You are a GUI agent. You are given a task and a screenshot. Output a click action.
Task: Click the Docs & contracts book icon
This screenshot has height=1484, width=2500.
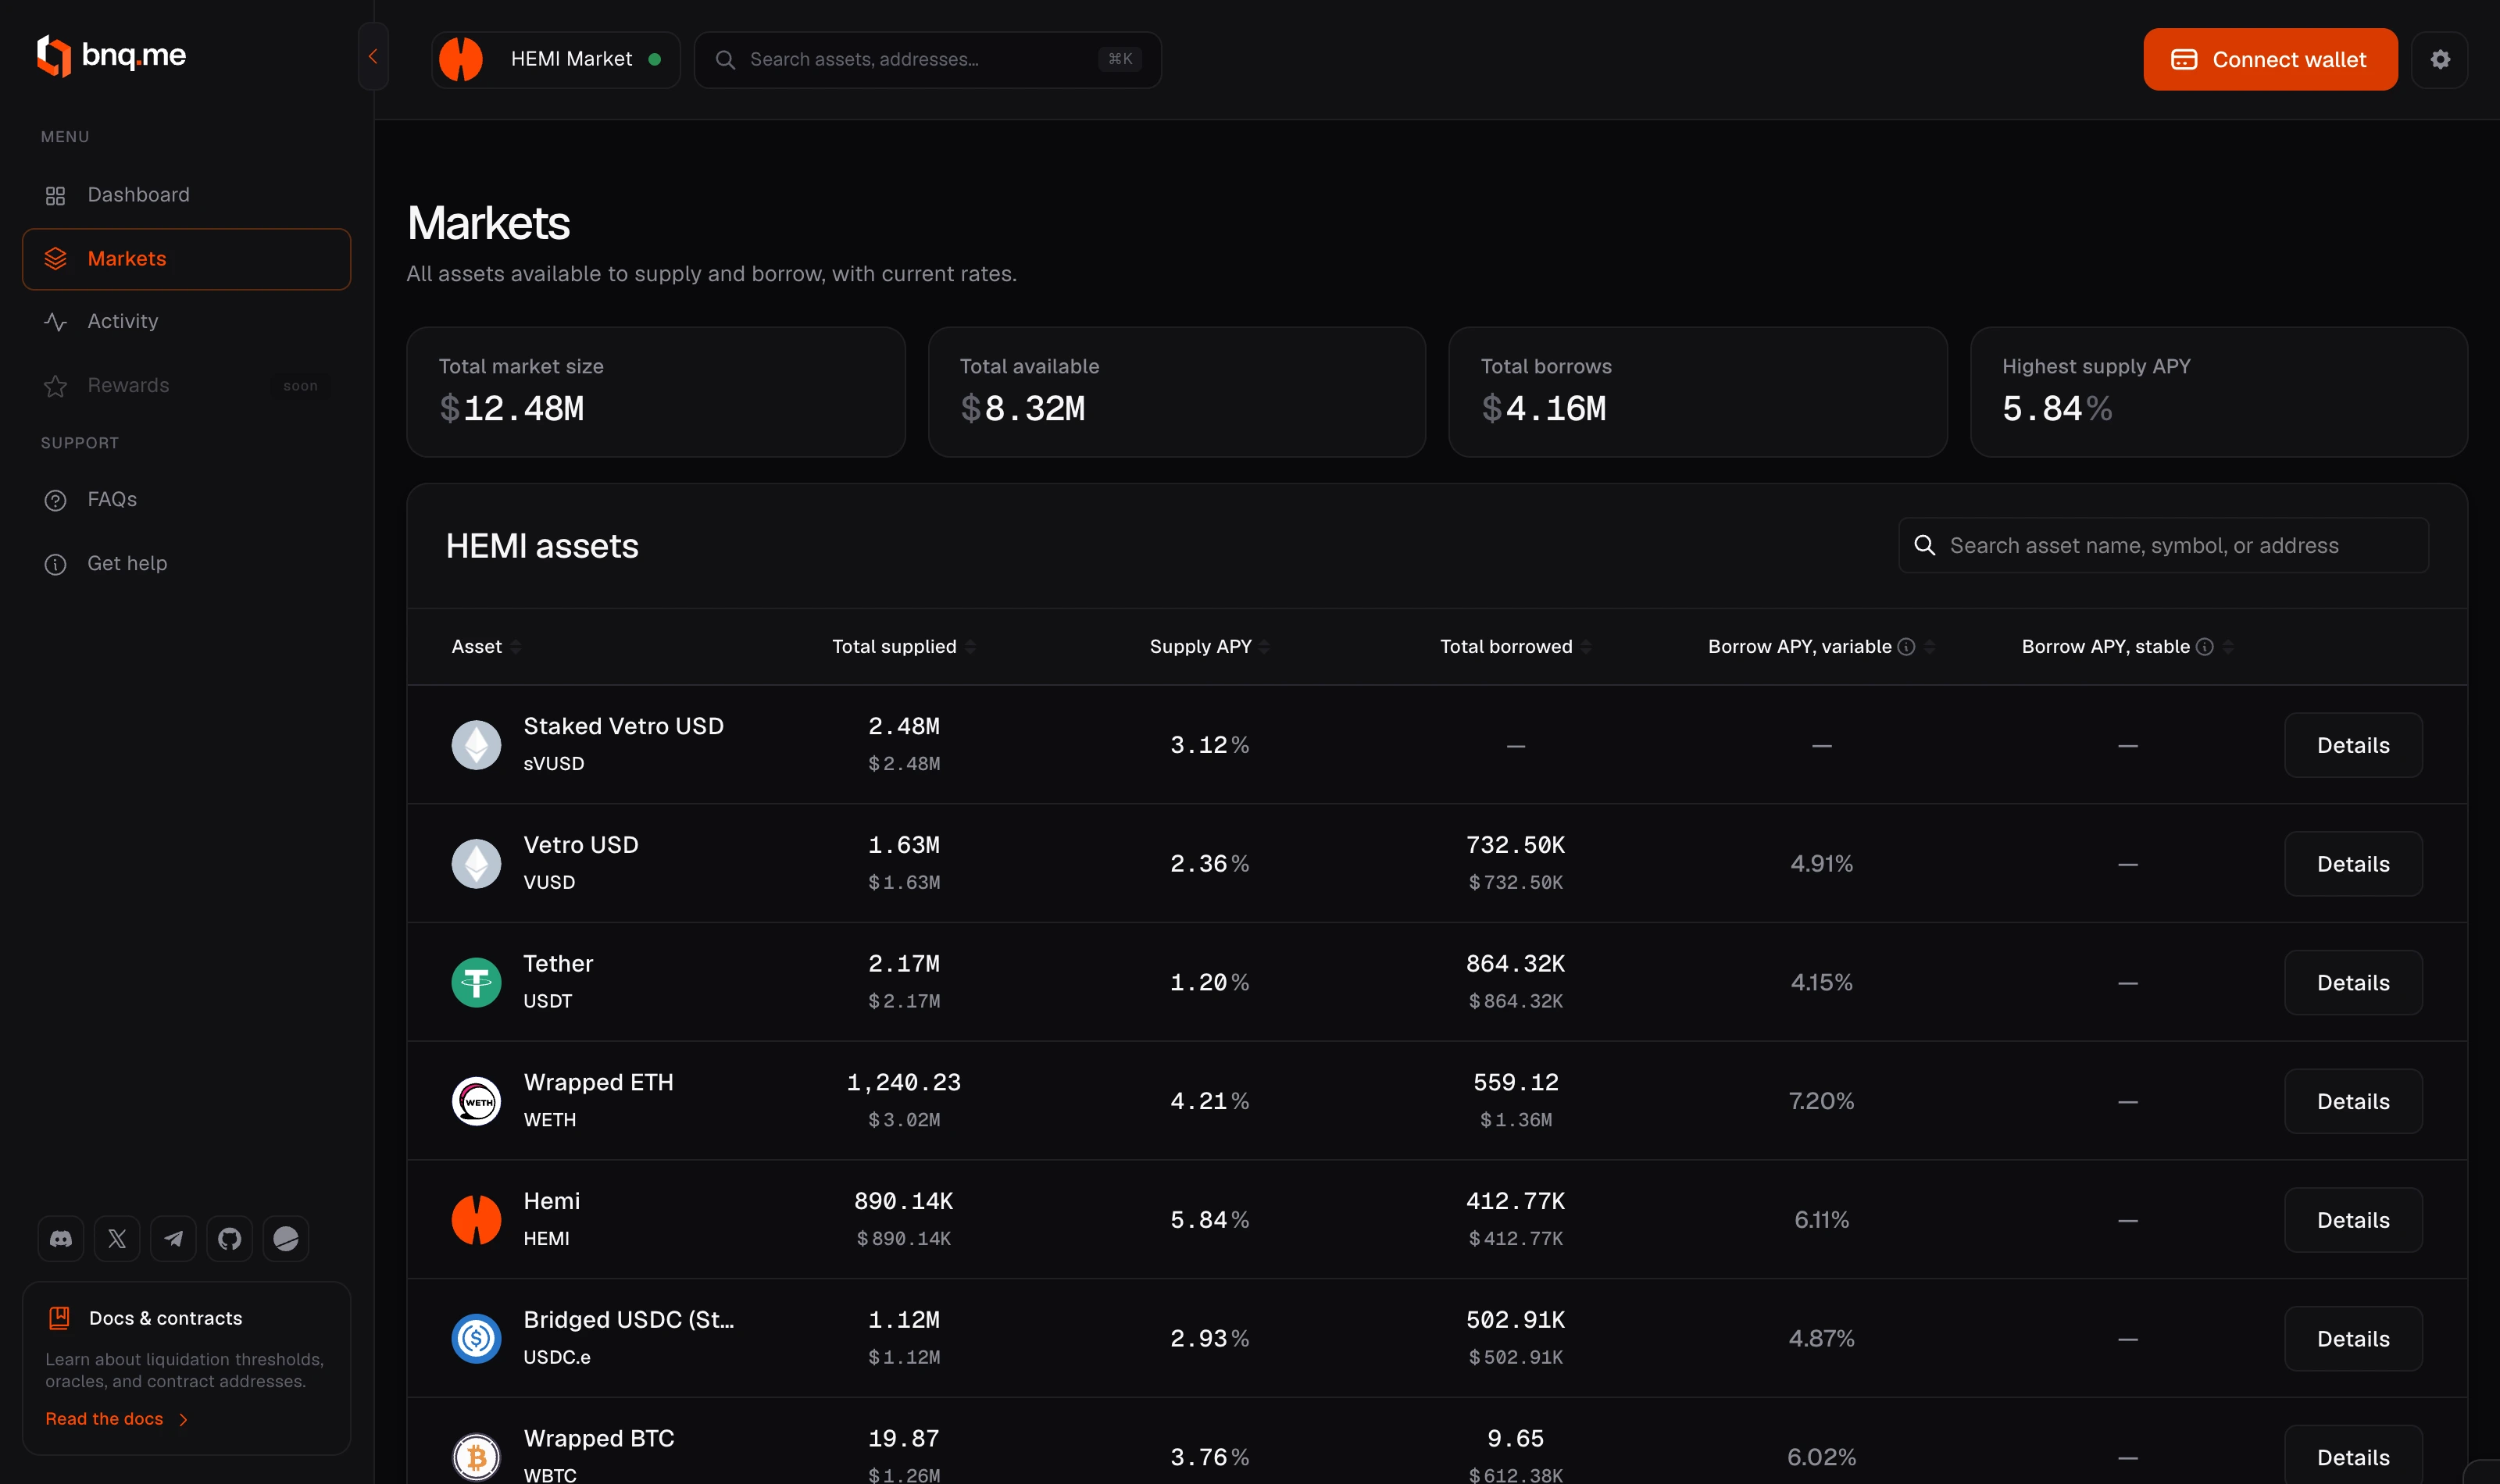(x=59, y=1318)
